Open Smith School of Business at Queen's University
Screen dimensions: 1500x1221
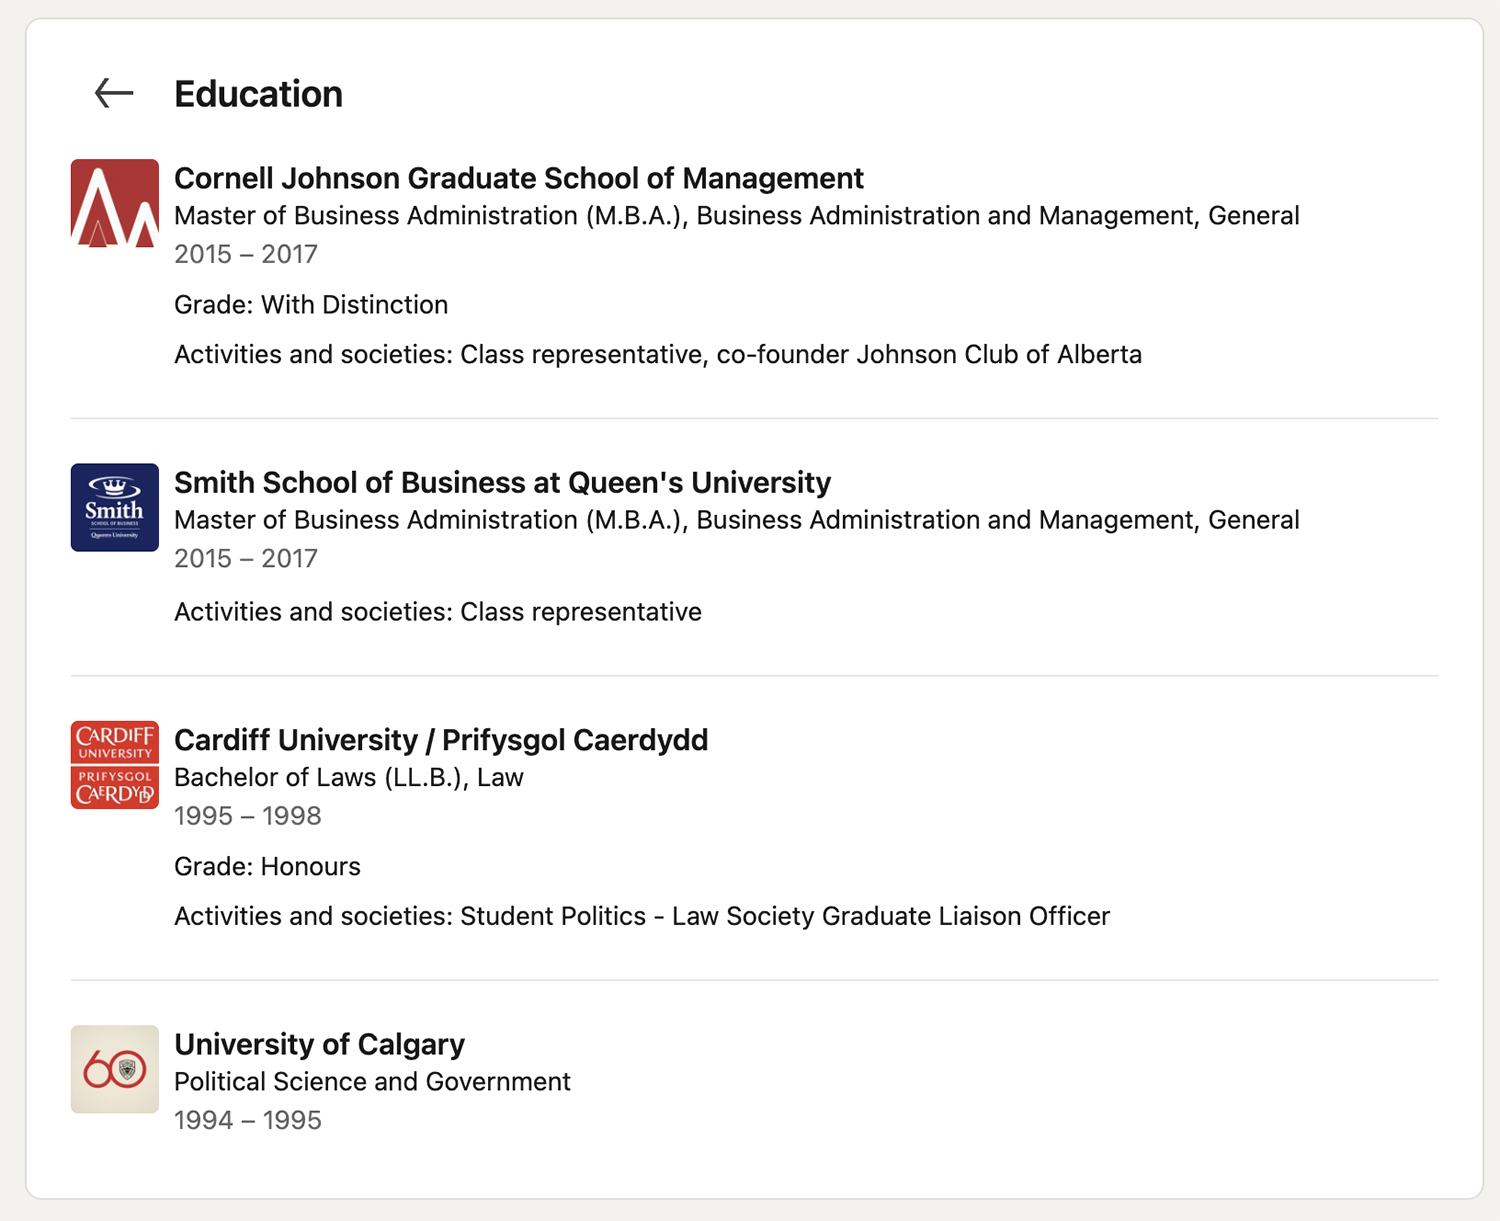pos(503,482)
